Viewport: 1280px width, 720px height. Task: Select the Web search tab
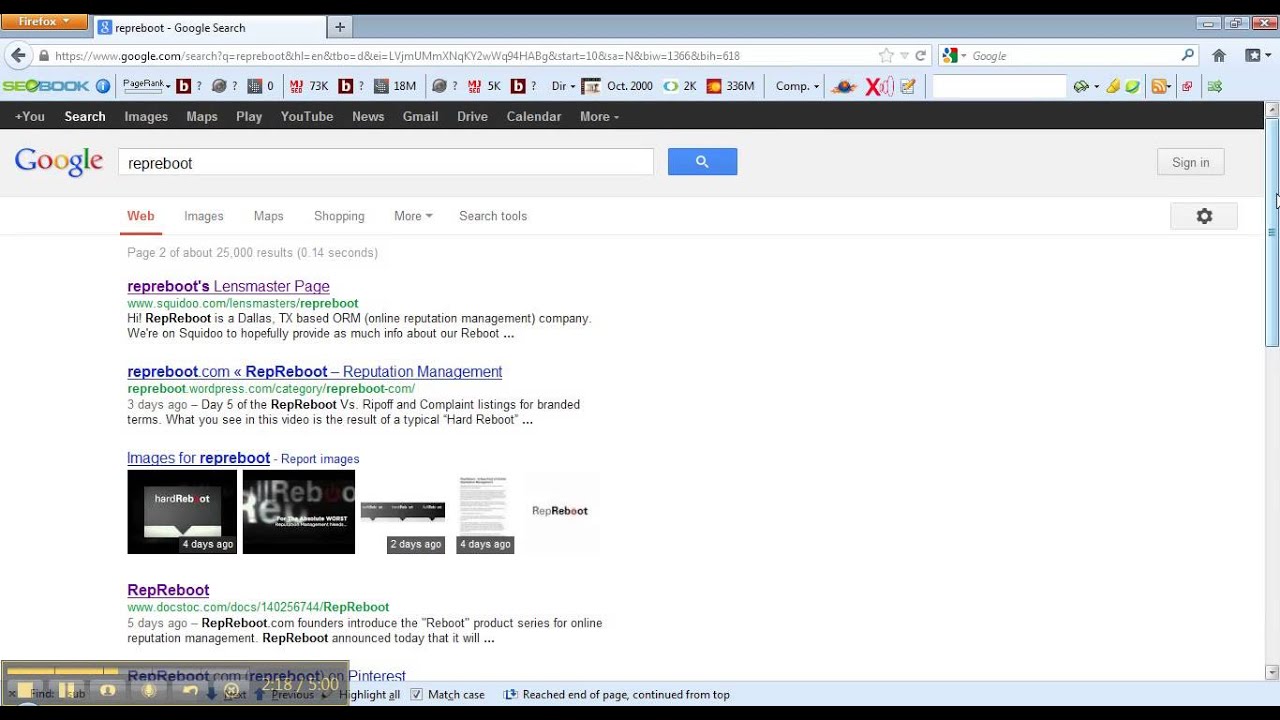pos(141,216)
